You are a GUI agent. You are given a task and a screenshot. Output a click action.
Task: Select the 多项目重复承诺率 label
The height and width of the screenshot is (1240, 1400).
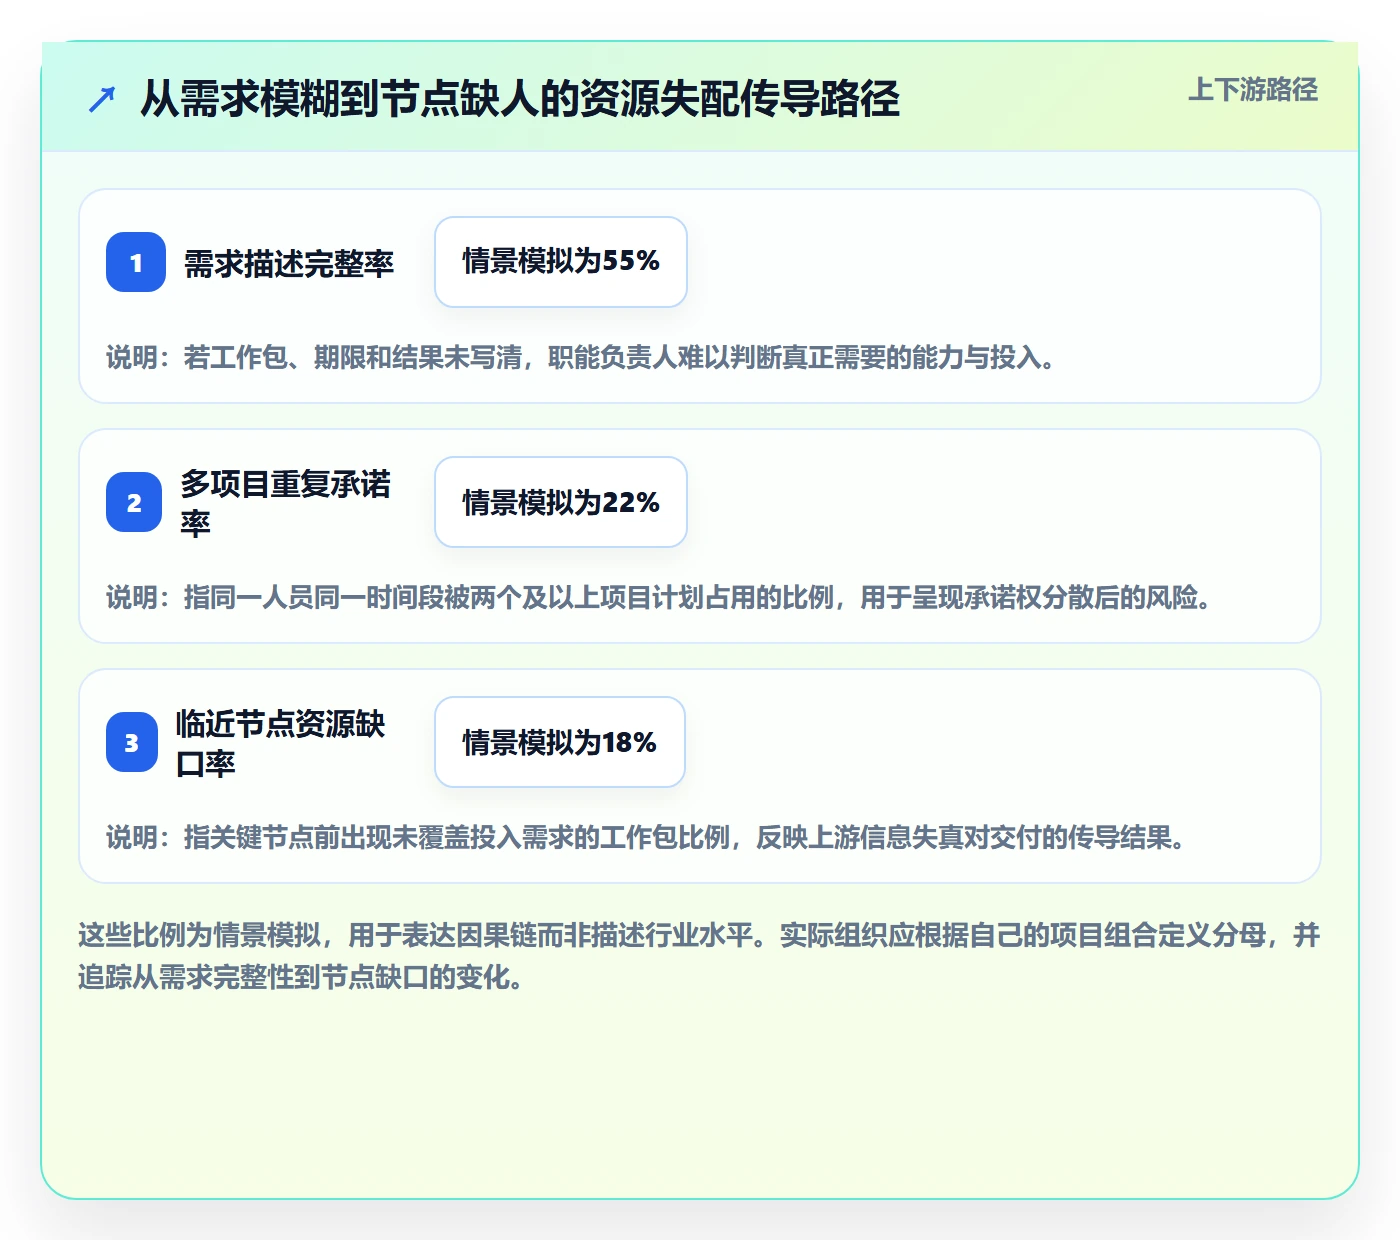coord(286,503)
